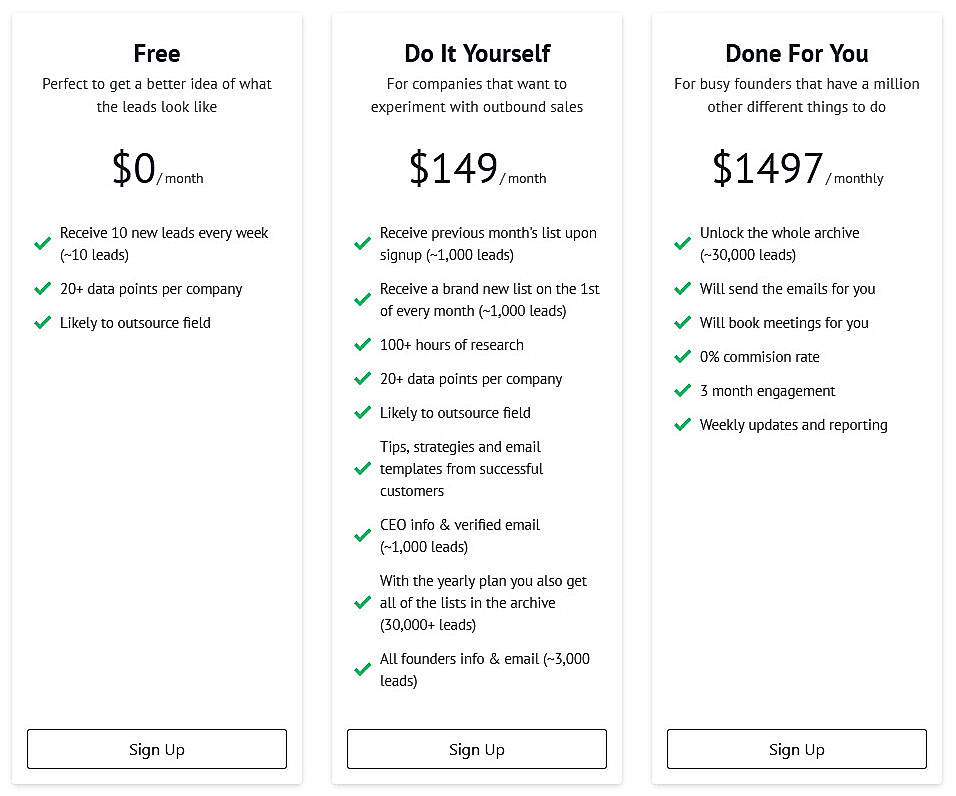The height and width of the screenshot is (796, 956).
Task: Select the 'Free' plan heading
Action: [x=156, y=53]
